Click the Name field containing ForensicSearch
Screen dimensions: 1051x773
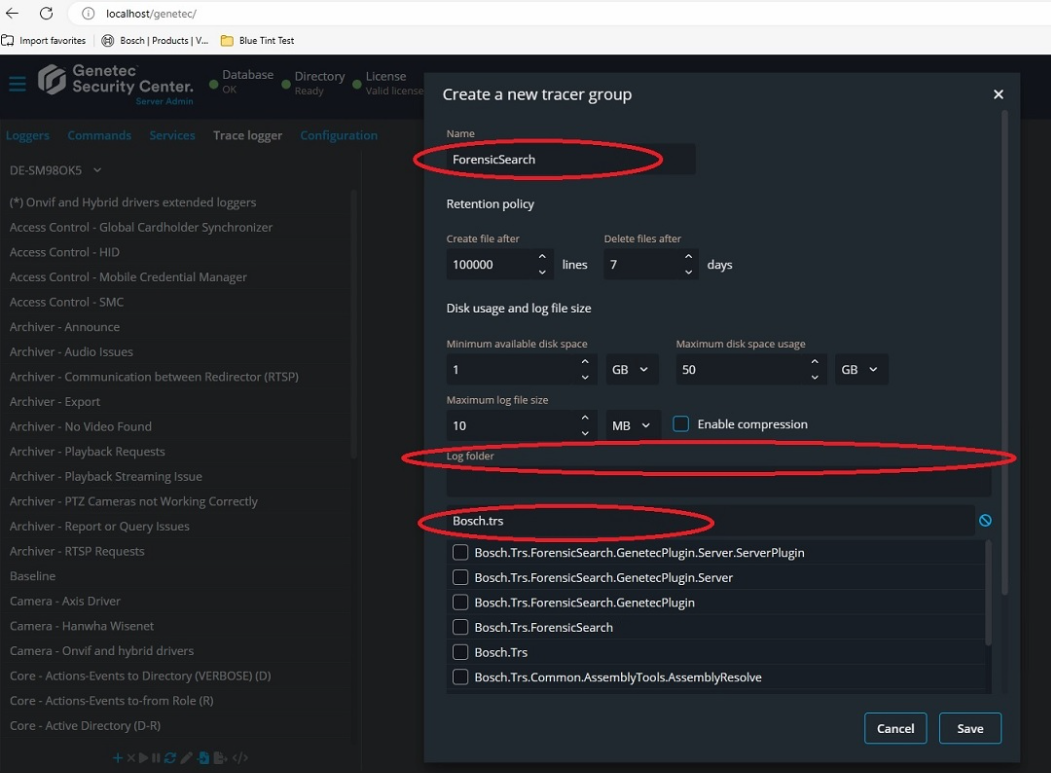[x=570, y=160]
